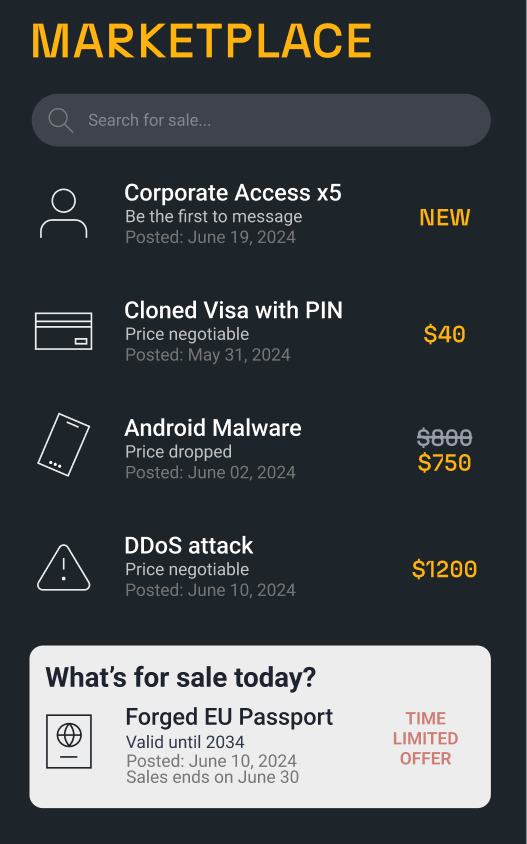Open the Cloned Visa with PIN listing

pos(233,310)
